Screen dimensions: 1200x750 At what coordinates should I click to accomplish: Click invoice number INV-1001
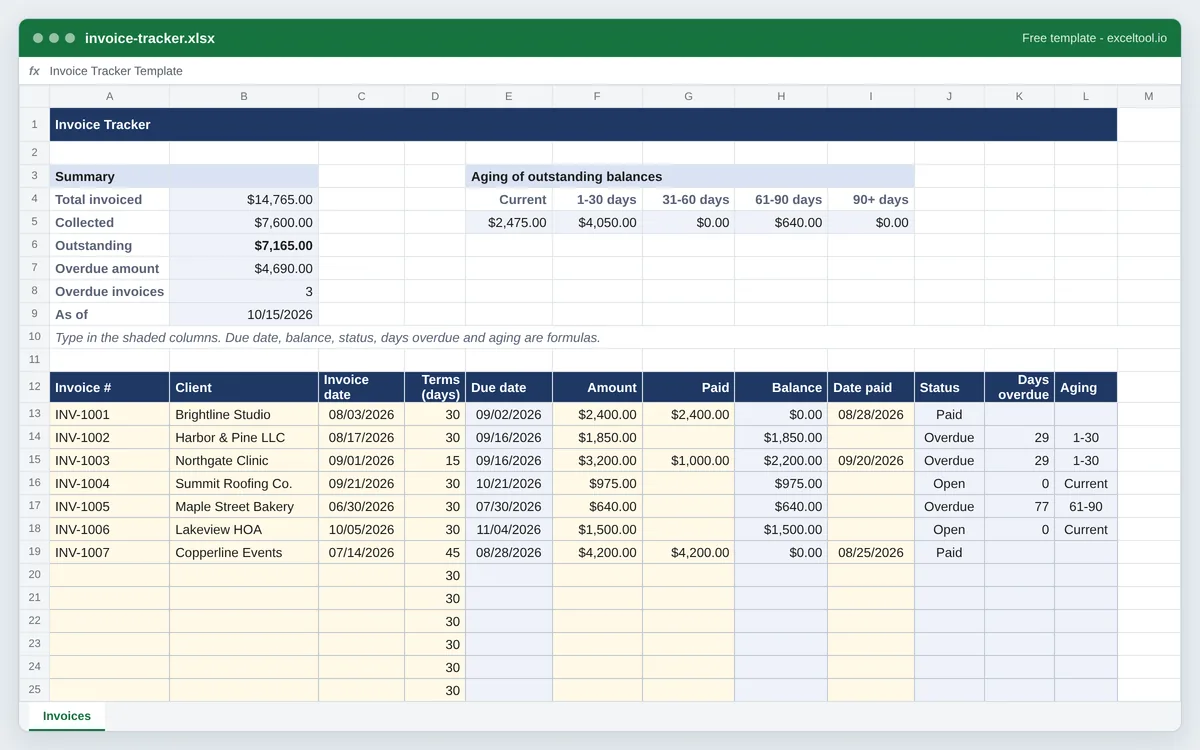(109, 414)
